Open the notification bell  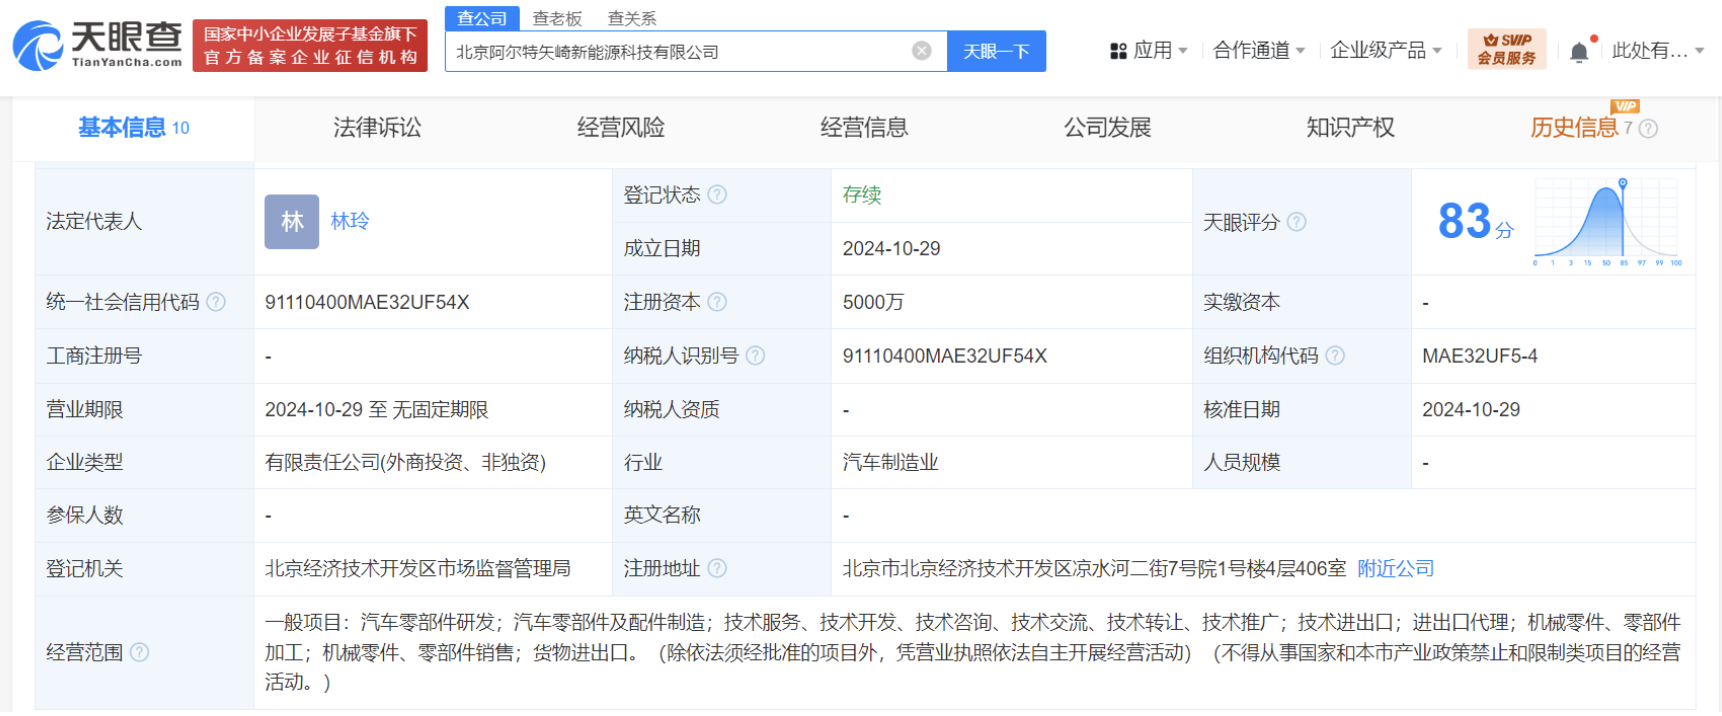coord(1579,52)
